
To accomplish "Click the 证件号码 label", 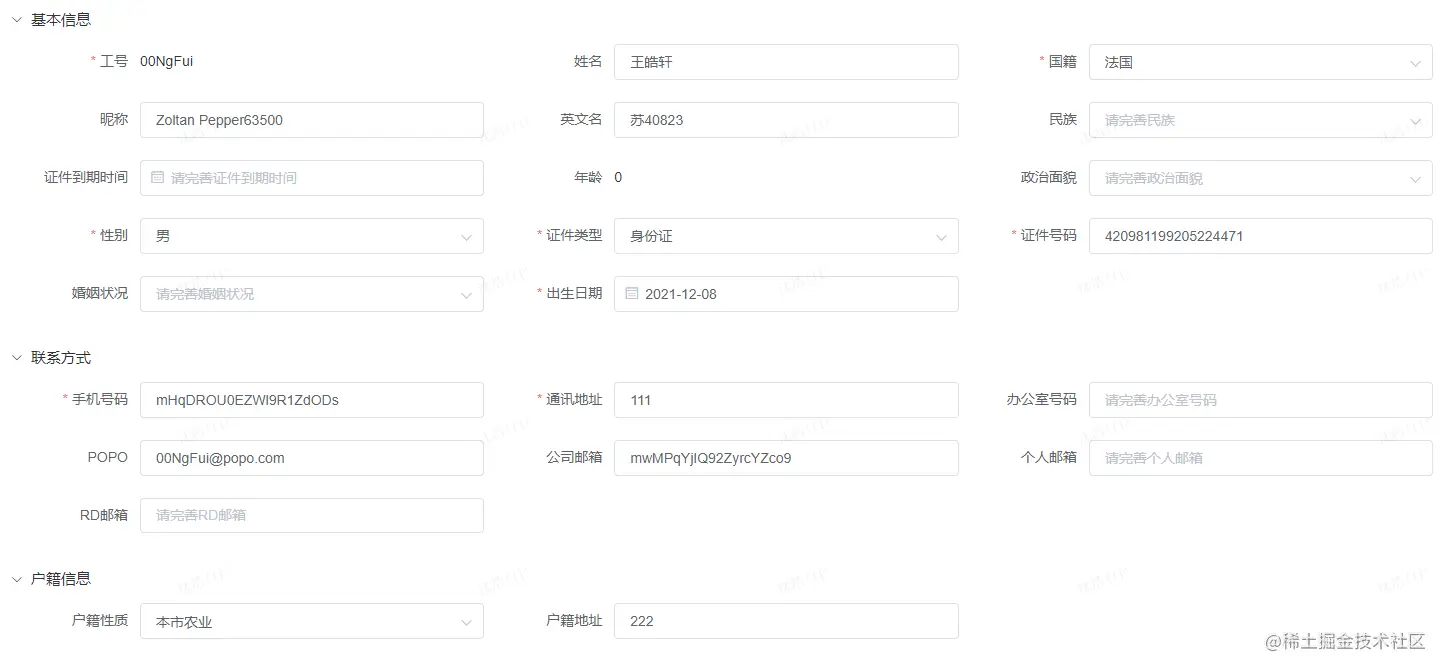I will click(1048, 235).
